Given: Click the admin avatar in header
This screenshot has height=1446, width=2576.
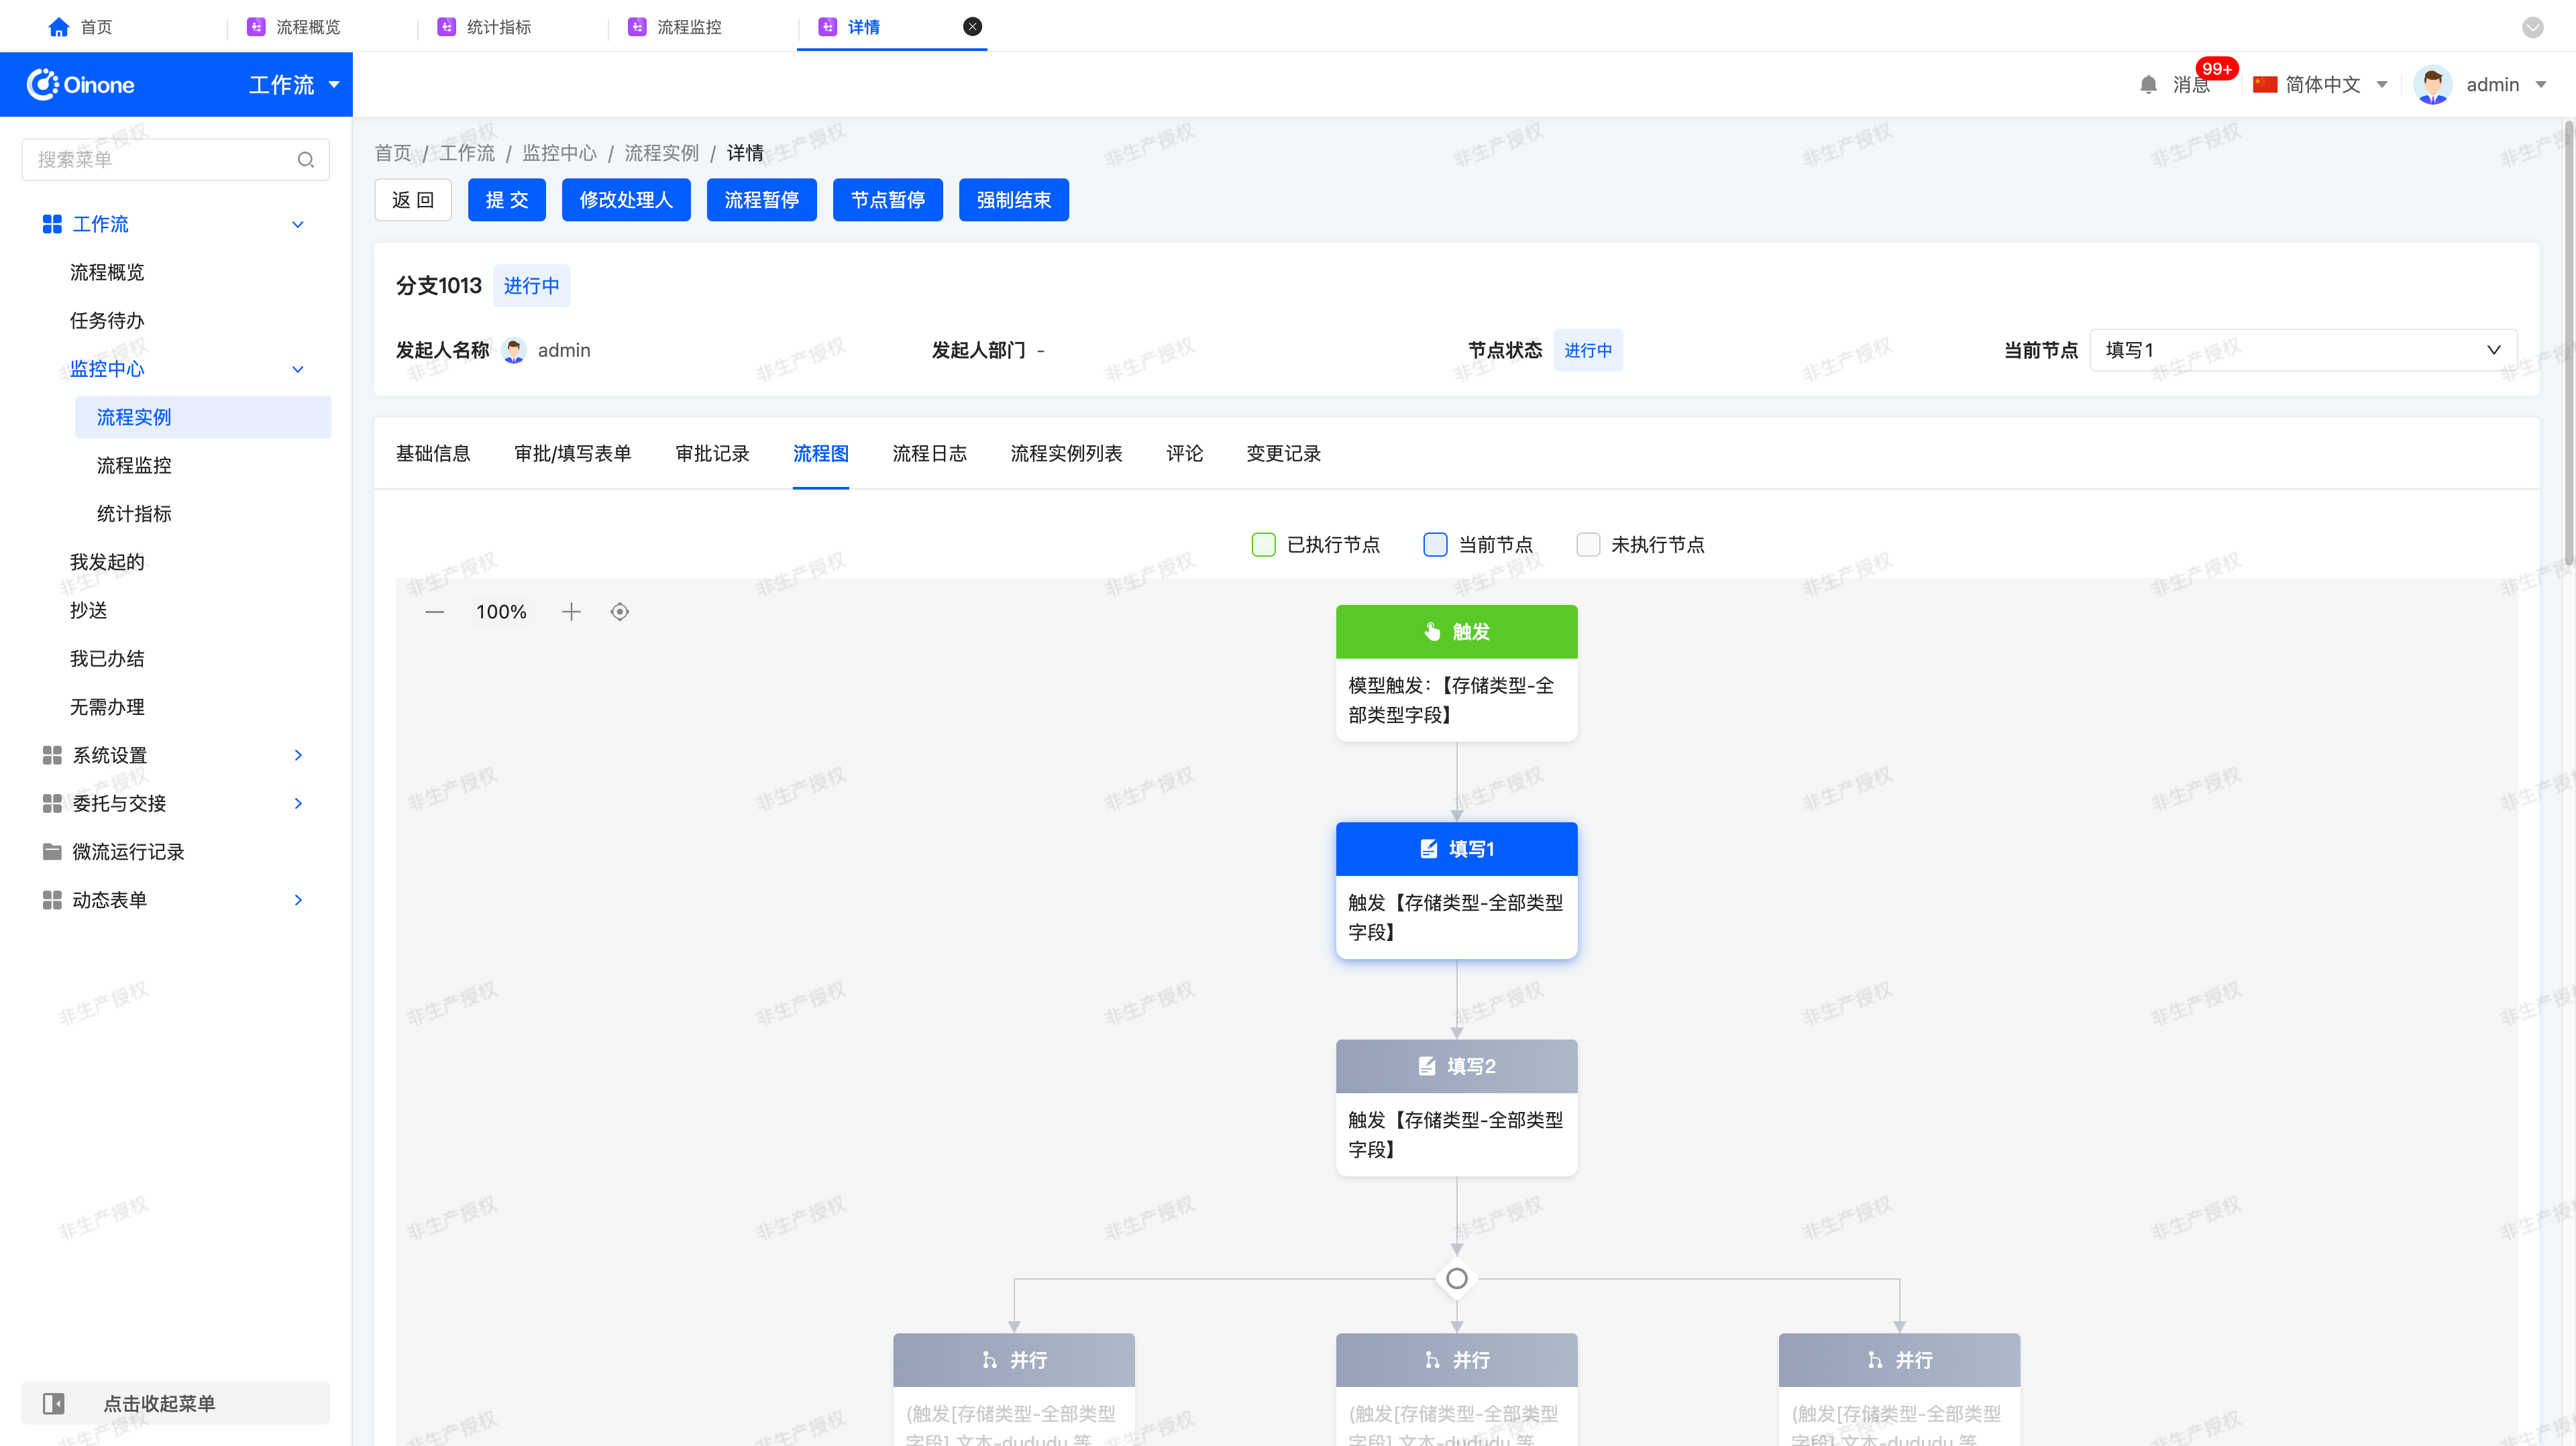Looking at the screenshot, I should coord(2432,85).
